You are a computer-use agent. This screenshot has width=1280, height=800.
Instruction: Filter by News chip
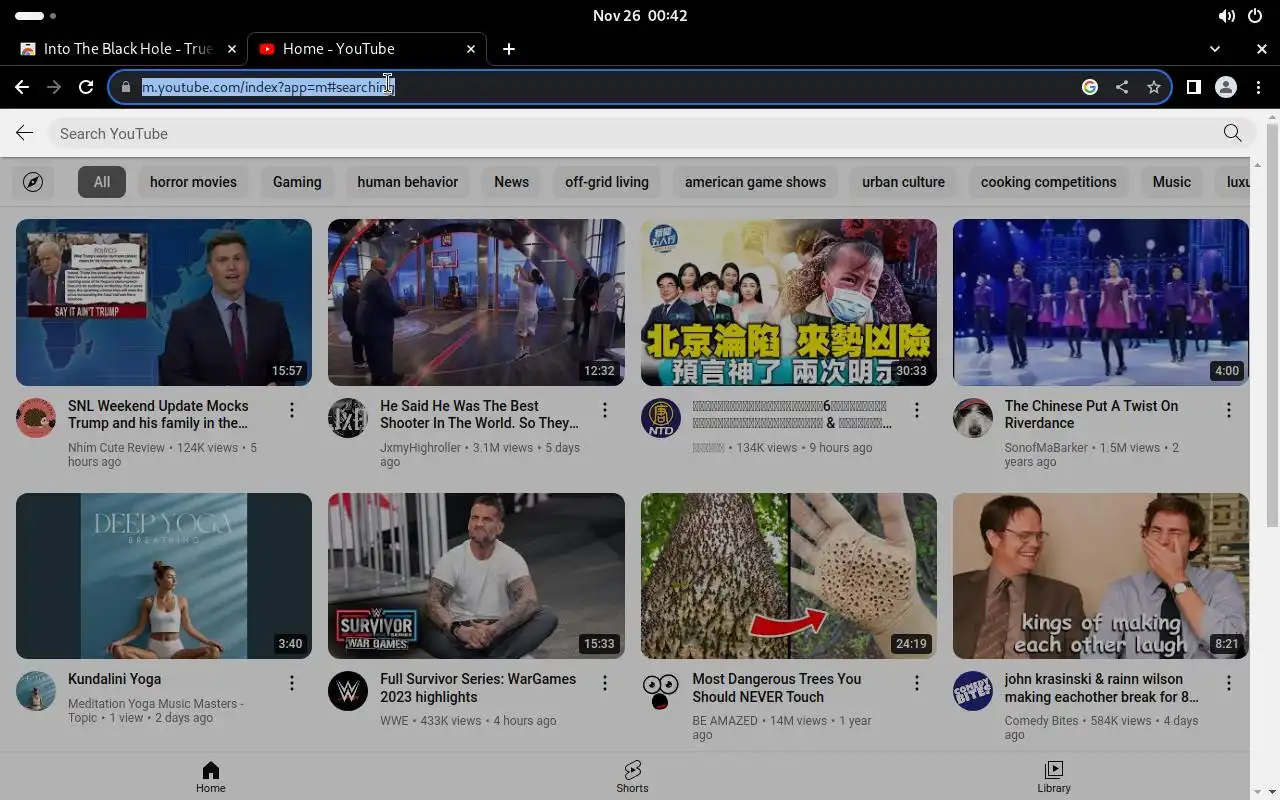coord(511,182)
